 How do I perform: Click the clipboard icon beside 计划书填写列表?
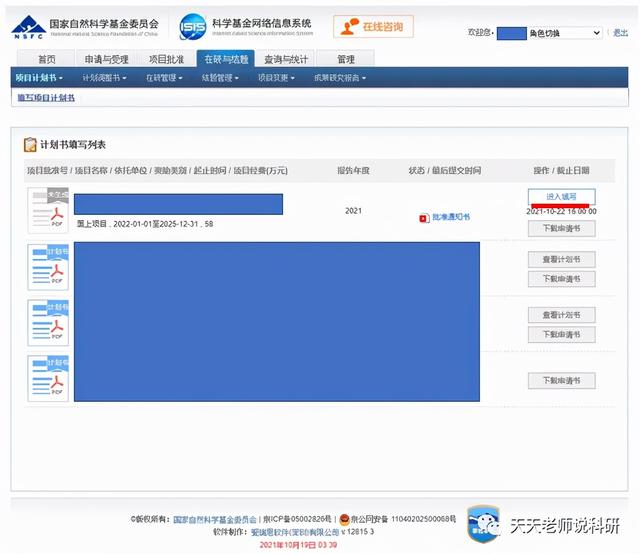30,145
